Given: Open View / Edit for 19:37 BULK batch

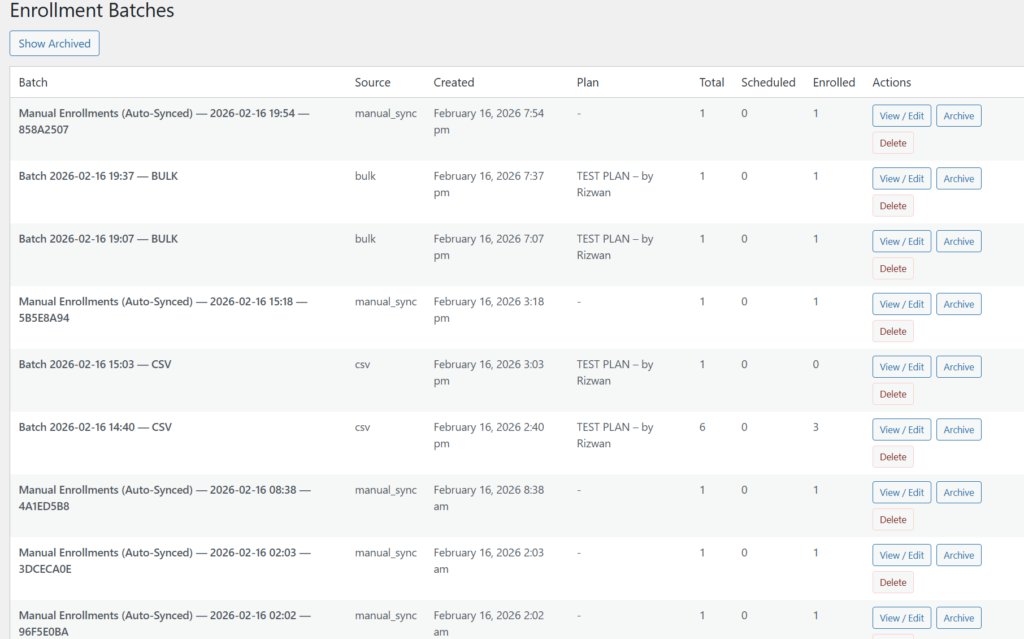Looking at the screenshot, I should point(901,179).
